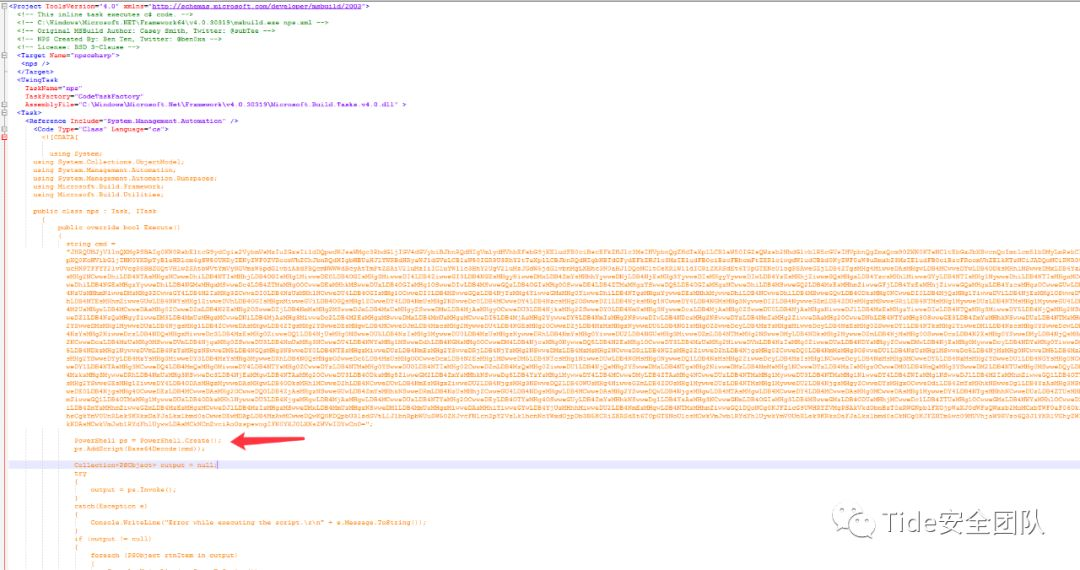This screenshot has width=1080, height=570.
Task: Click the PowerShell.Create() line by red arrow
Action: (147, 441)
